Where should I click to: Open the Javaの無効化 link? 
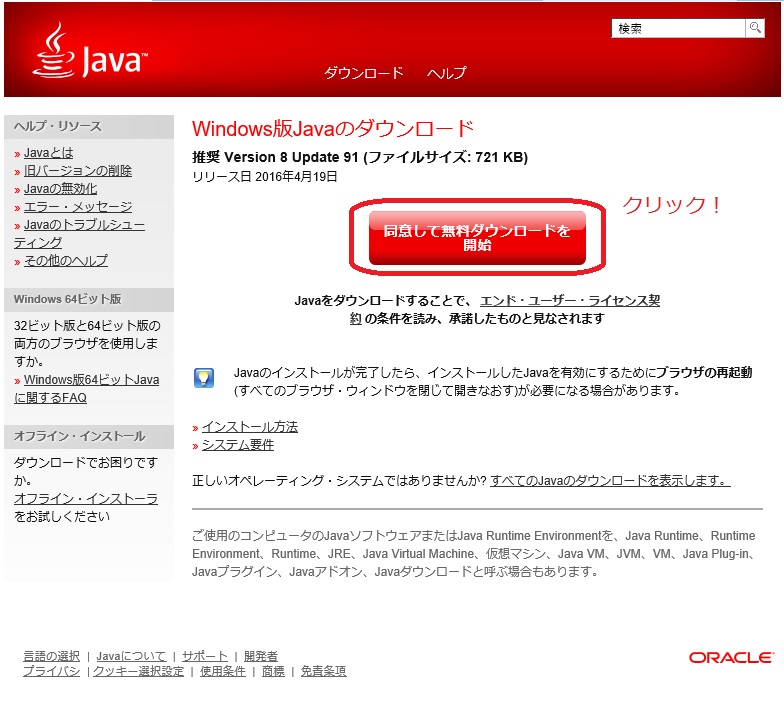click(60, 188)
